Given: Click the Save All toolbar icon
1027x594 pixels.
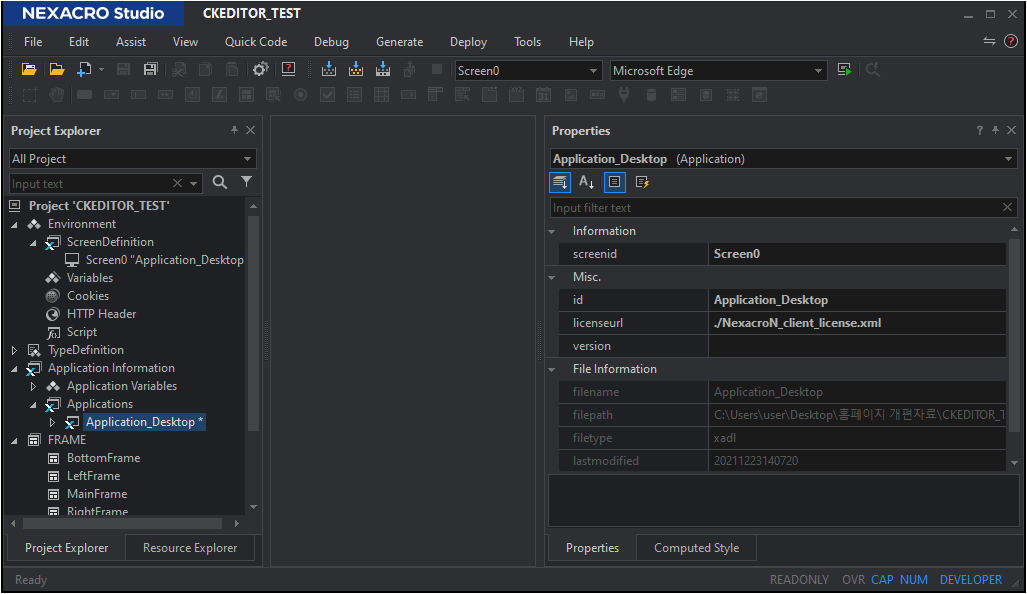Looking at the screenshot, I should point(150,70).
